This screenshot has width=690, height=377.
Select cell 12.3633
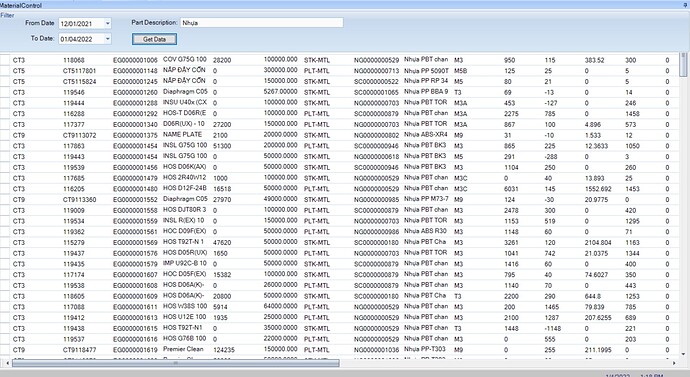[596, 146]
